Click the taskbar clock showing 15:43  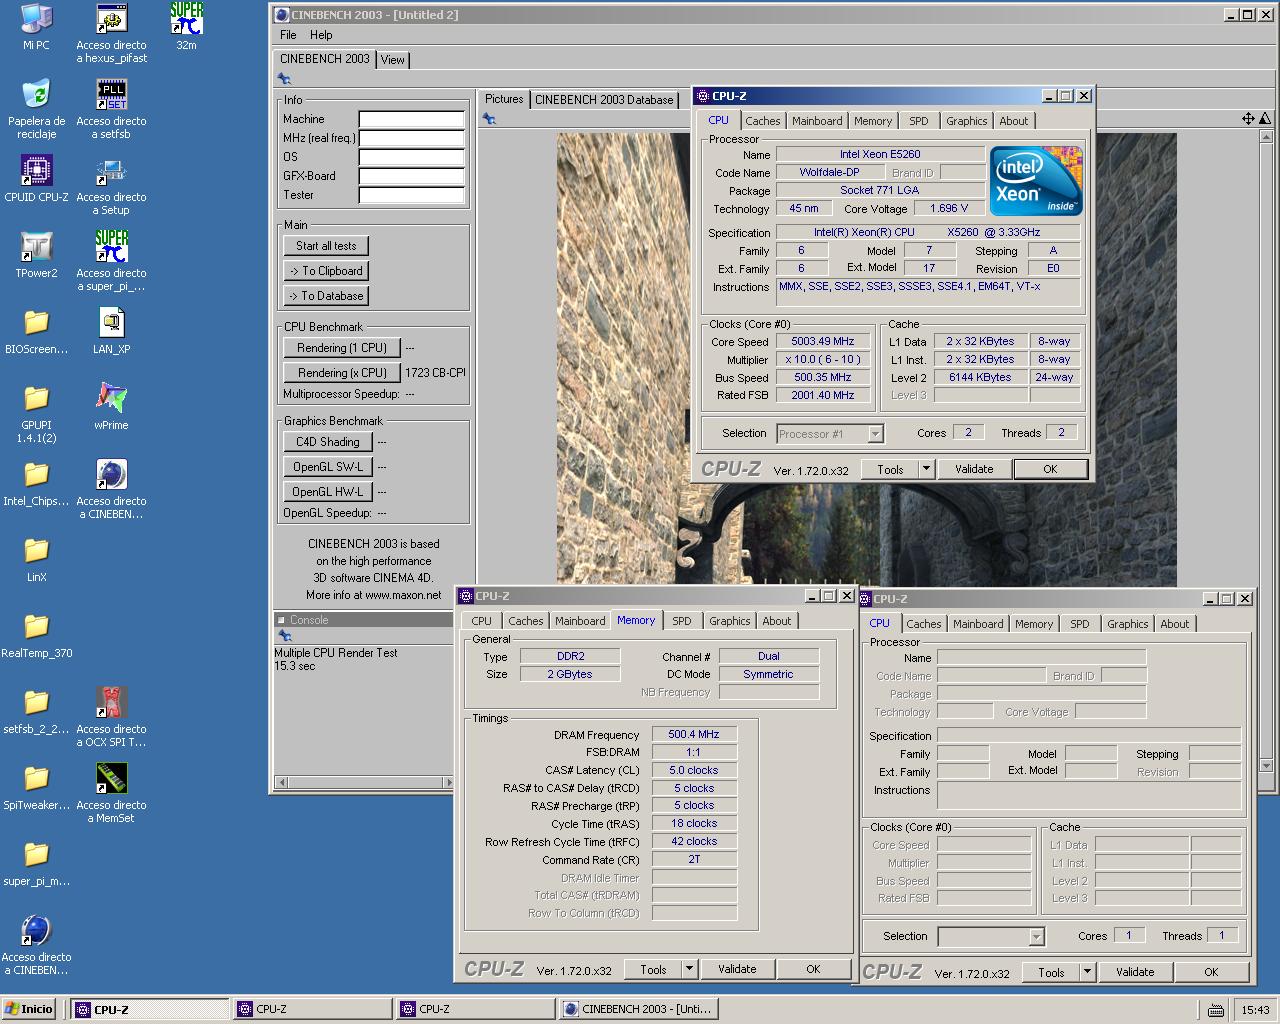[1255, 1010]
